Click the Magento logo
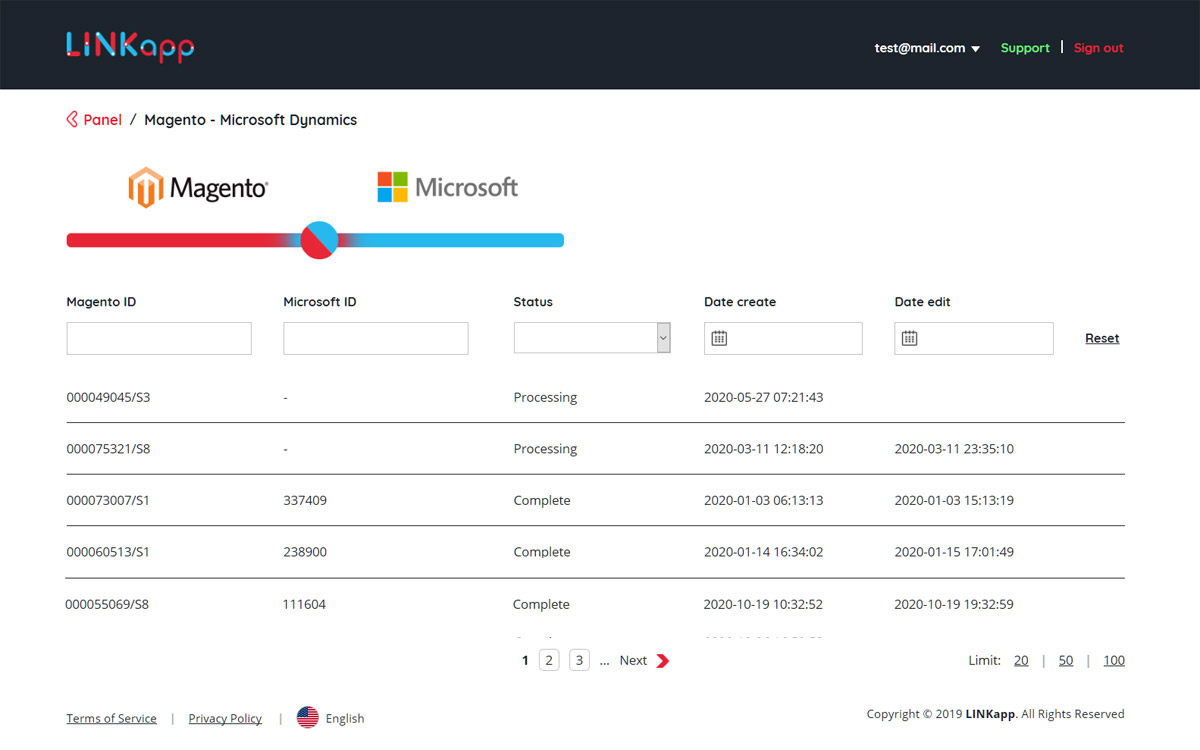Screen dimensions: 1200x750 (x=198, y=188)
